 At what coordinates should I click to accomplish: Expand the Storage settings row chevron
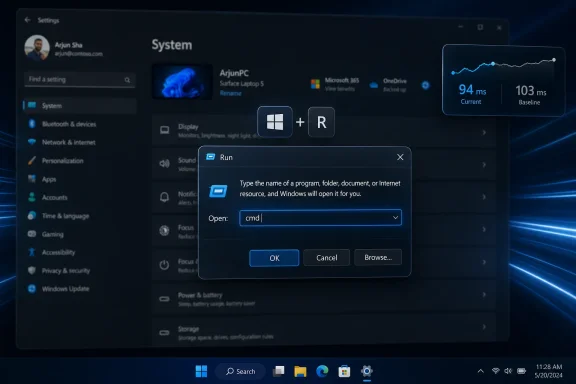484,327
